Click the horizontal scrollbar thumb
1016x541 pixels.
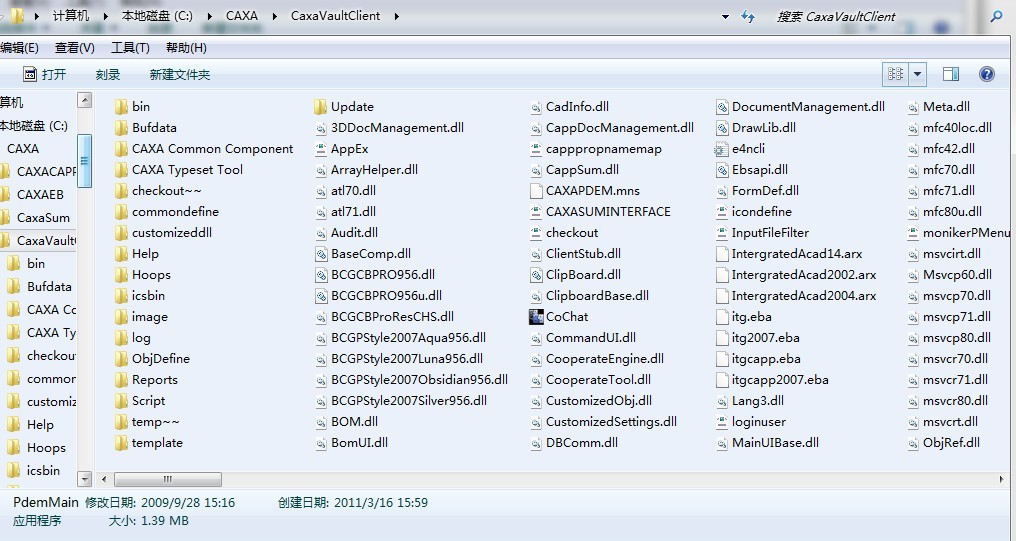[x=168, y=479]
